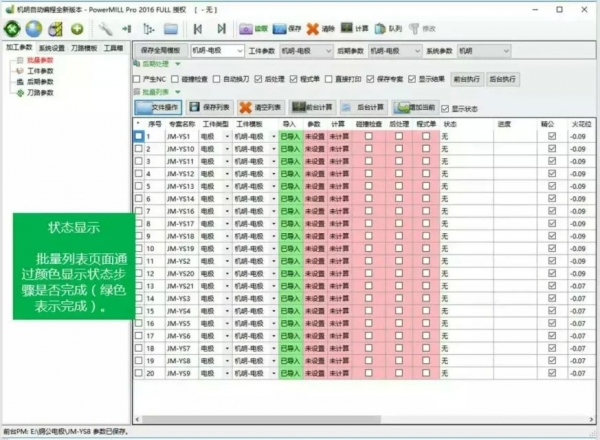Collapse the 后期处理 section arrow
Viewport: 600px width, 440px height.
coord(178,64)
